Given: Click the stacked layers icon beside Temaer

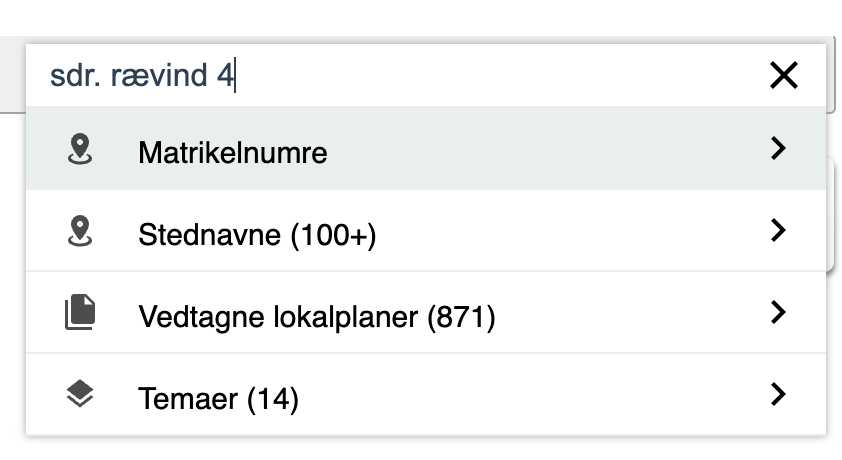Looking at the screenshot, I should tap(79, 396).
